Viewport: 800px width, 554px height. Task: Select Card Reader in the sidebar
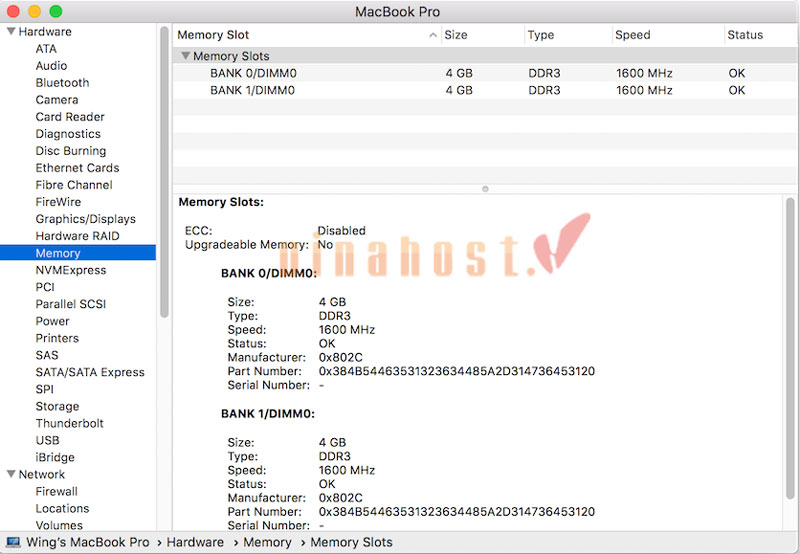click(70, 117)
